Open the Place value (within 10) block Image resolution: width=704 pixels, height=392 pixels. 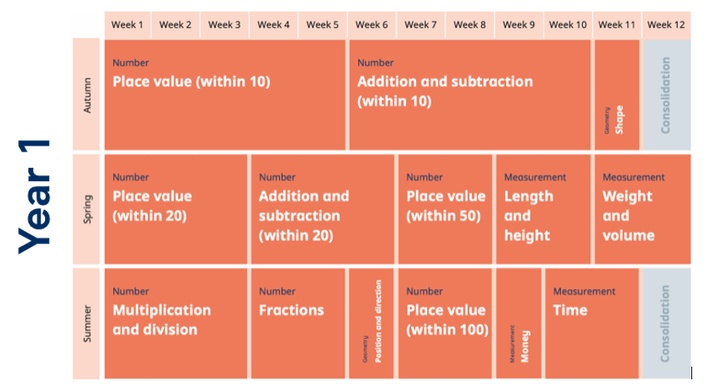[225, 94]
